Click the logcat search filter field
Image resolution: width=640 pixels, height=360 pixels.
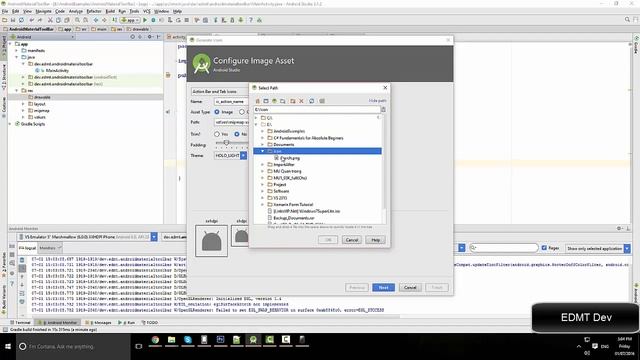[x=504, y=248]
